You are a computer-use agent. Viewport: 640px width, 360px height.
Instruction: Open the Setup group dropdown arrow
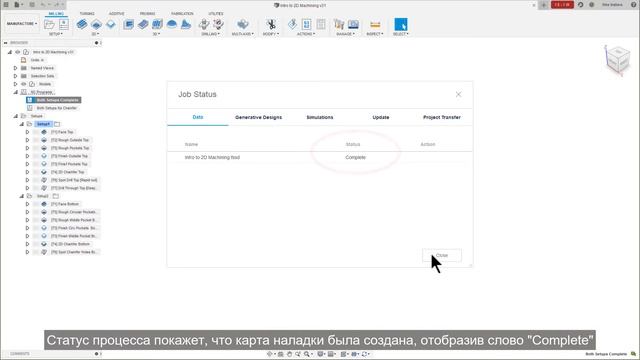point(56,34)
